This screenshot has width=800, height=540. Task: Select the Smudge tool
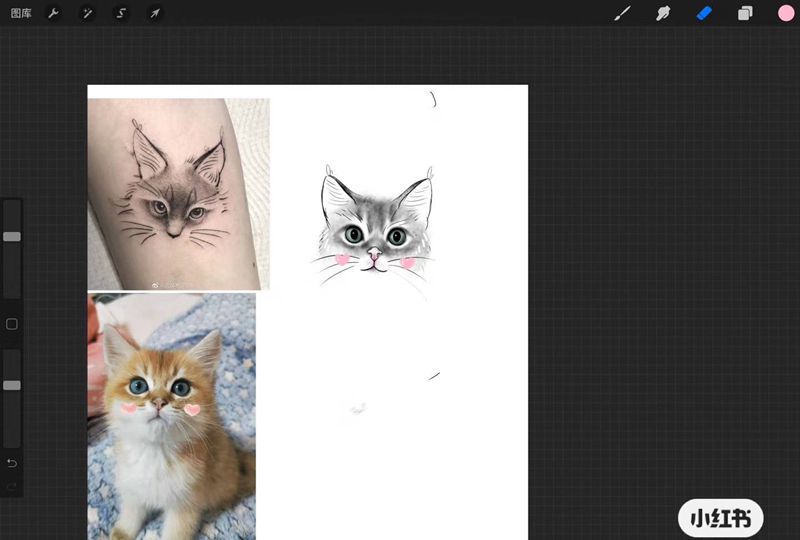662,13
